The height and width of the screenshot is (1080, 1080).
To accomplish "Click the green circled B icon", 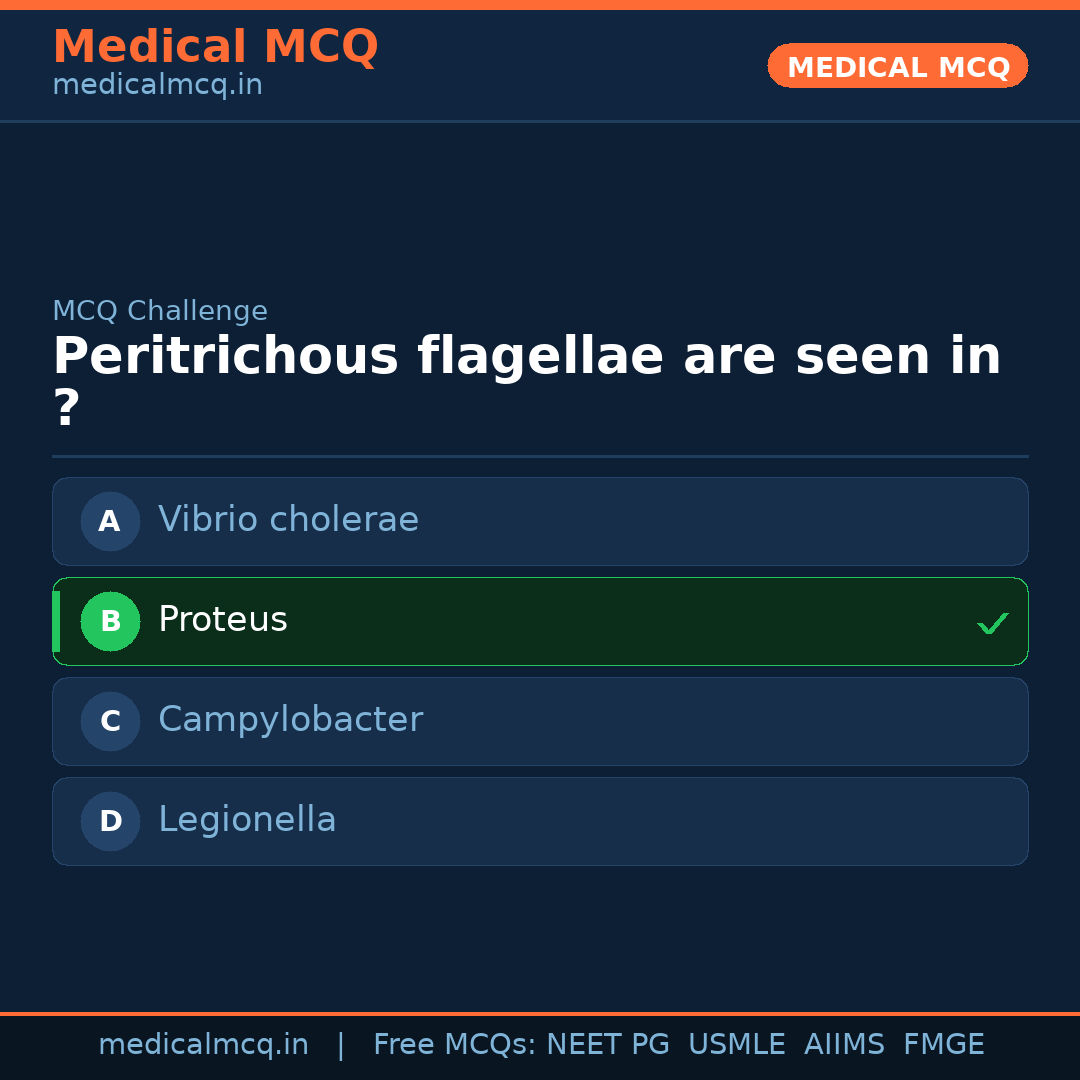I will [110, 621].
